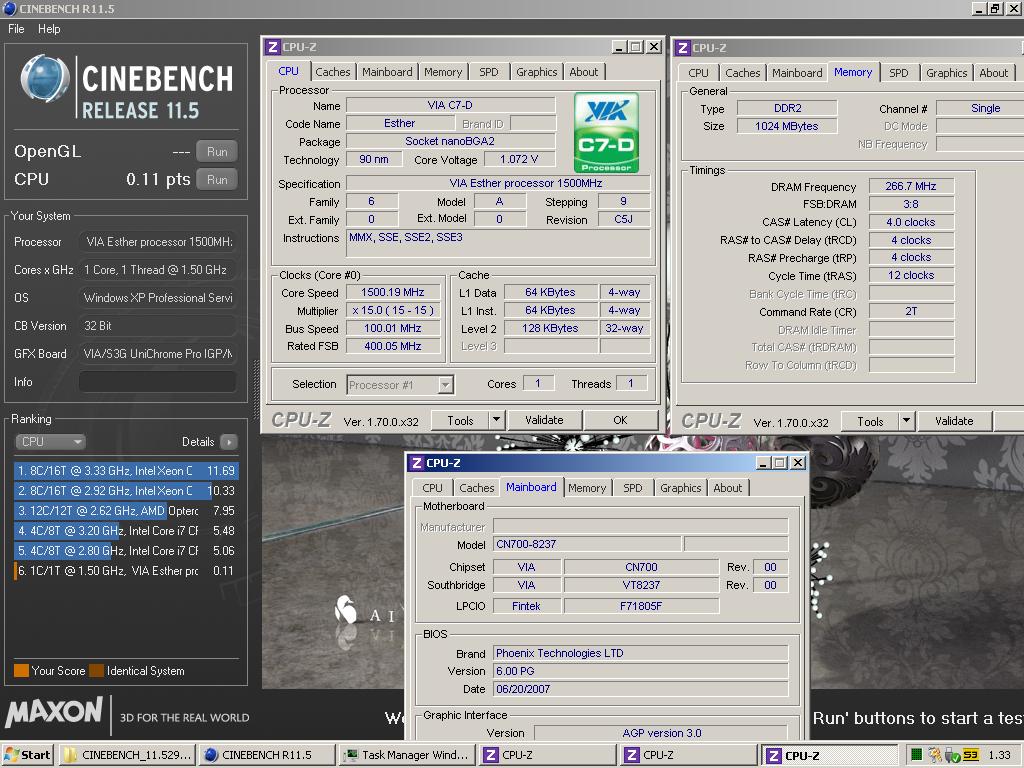
Task: Click CPU-Z title icon in Mainboard window
Action: point(417,463)
